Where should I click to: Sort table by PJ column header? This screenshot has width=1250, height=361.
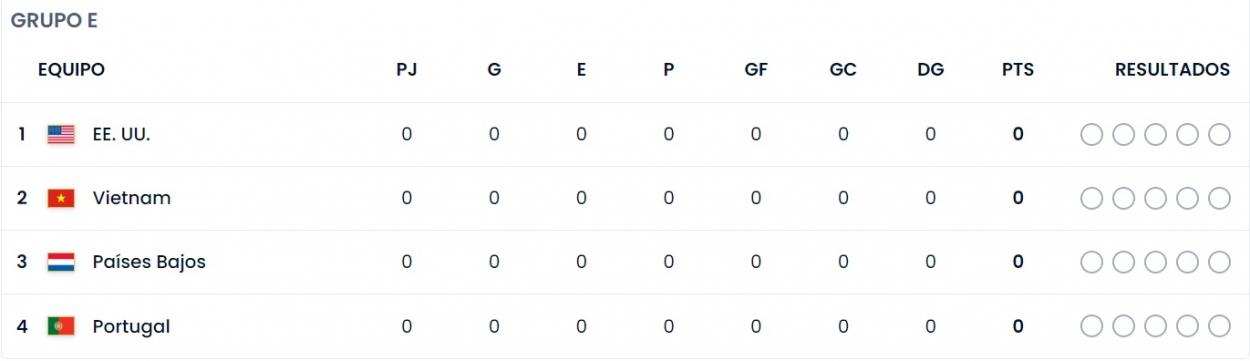[x=406, y=70]
